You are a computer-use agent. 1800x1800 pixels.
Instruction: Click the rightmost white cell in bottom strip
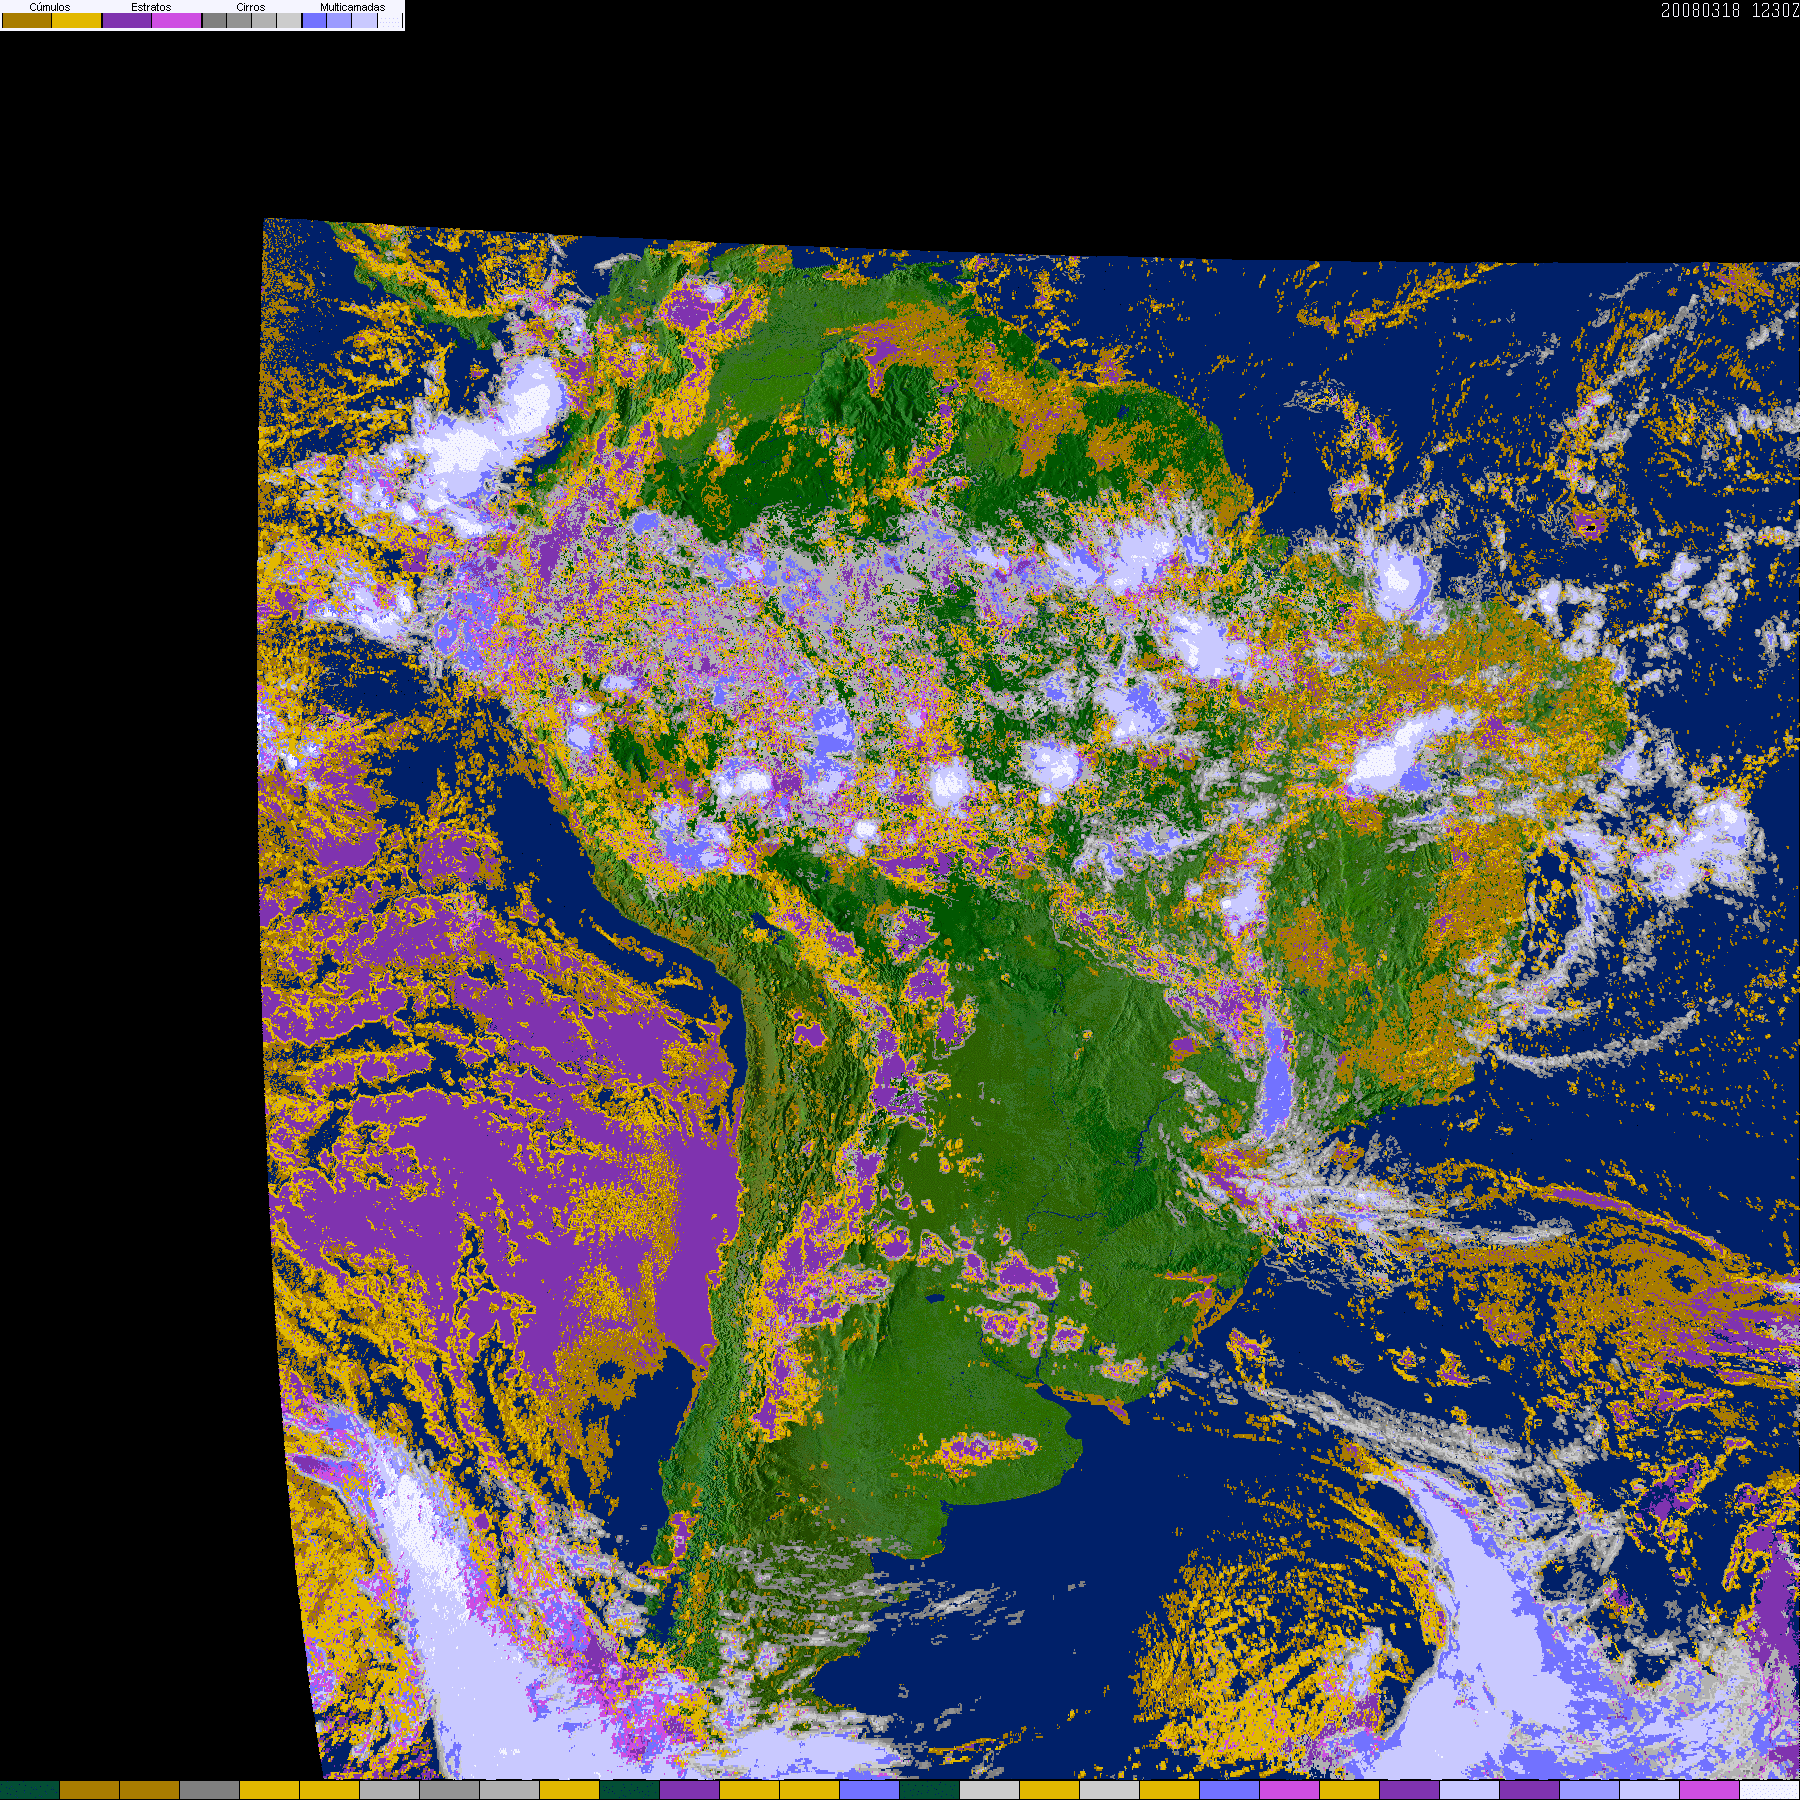[1770, 1790]
